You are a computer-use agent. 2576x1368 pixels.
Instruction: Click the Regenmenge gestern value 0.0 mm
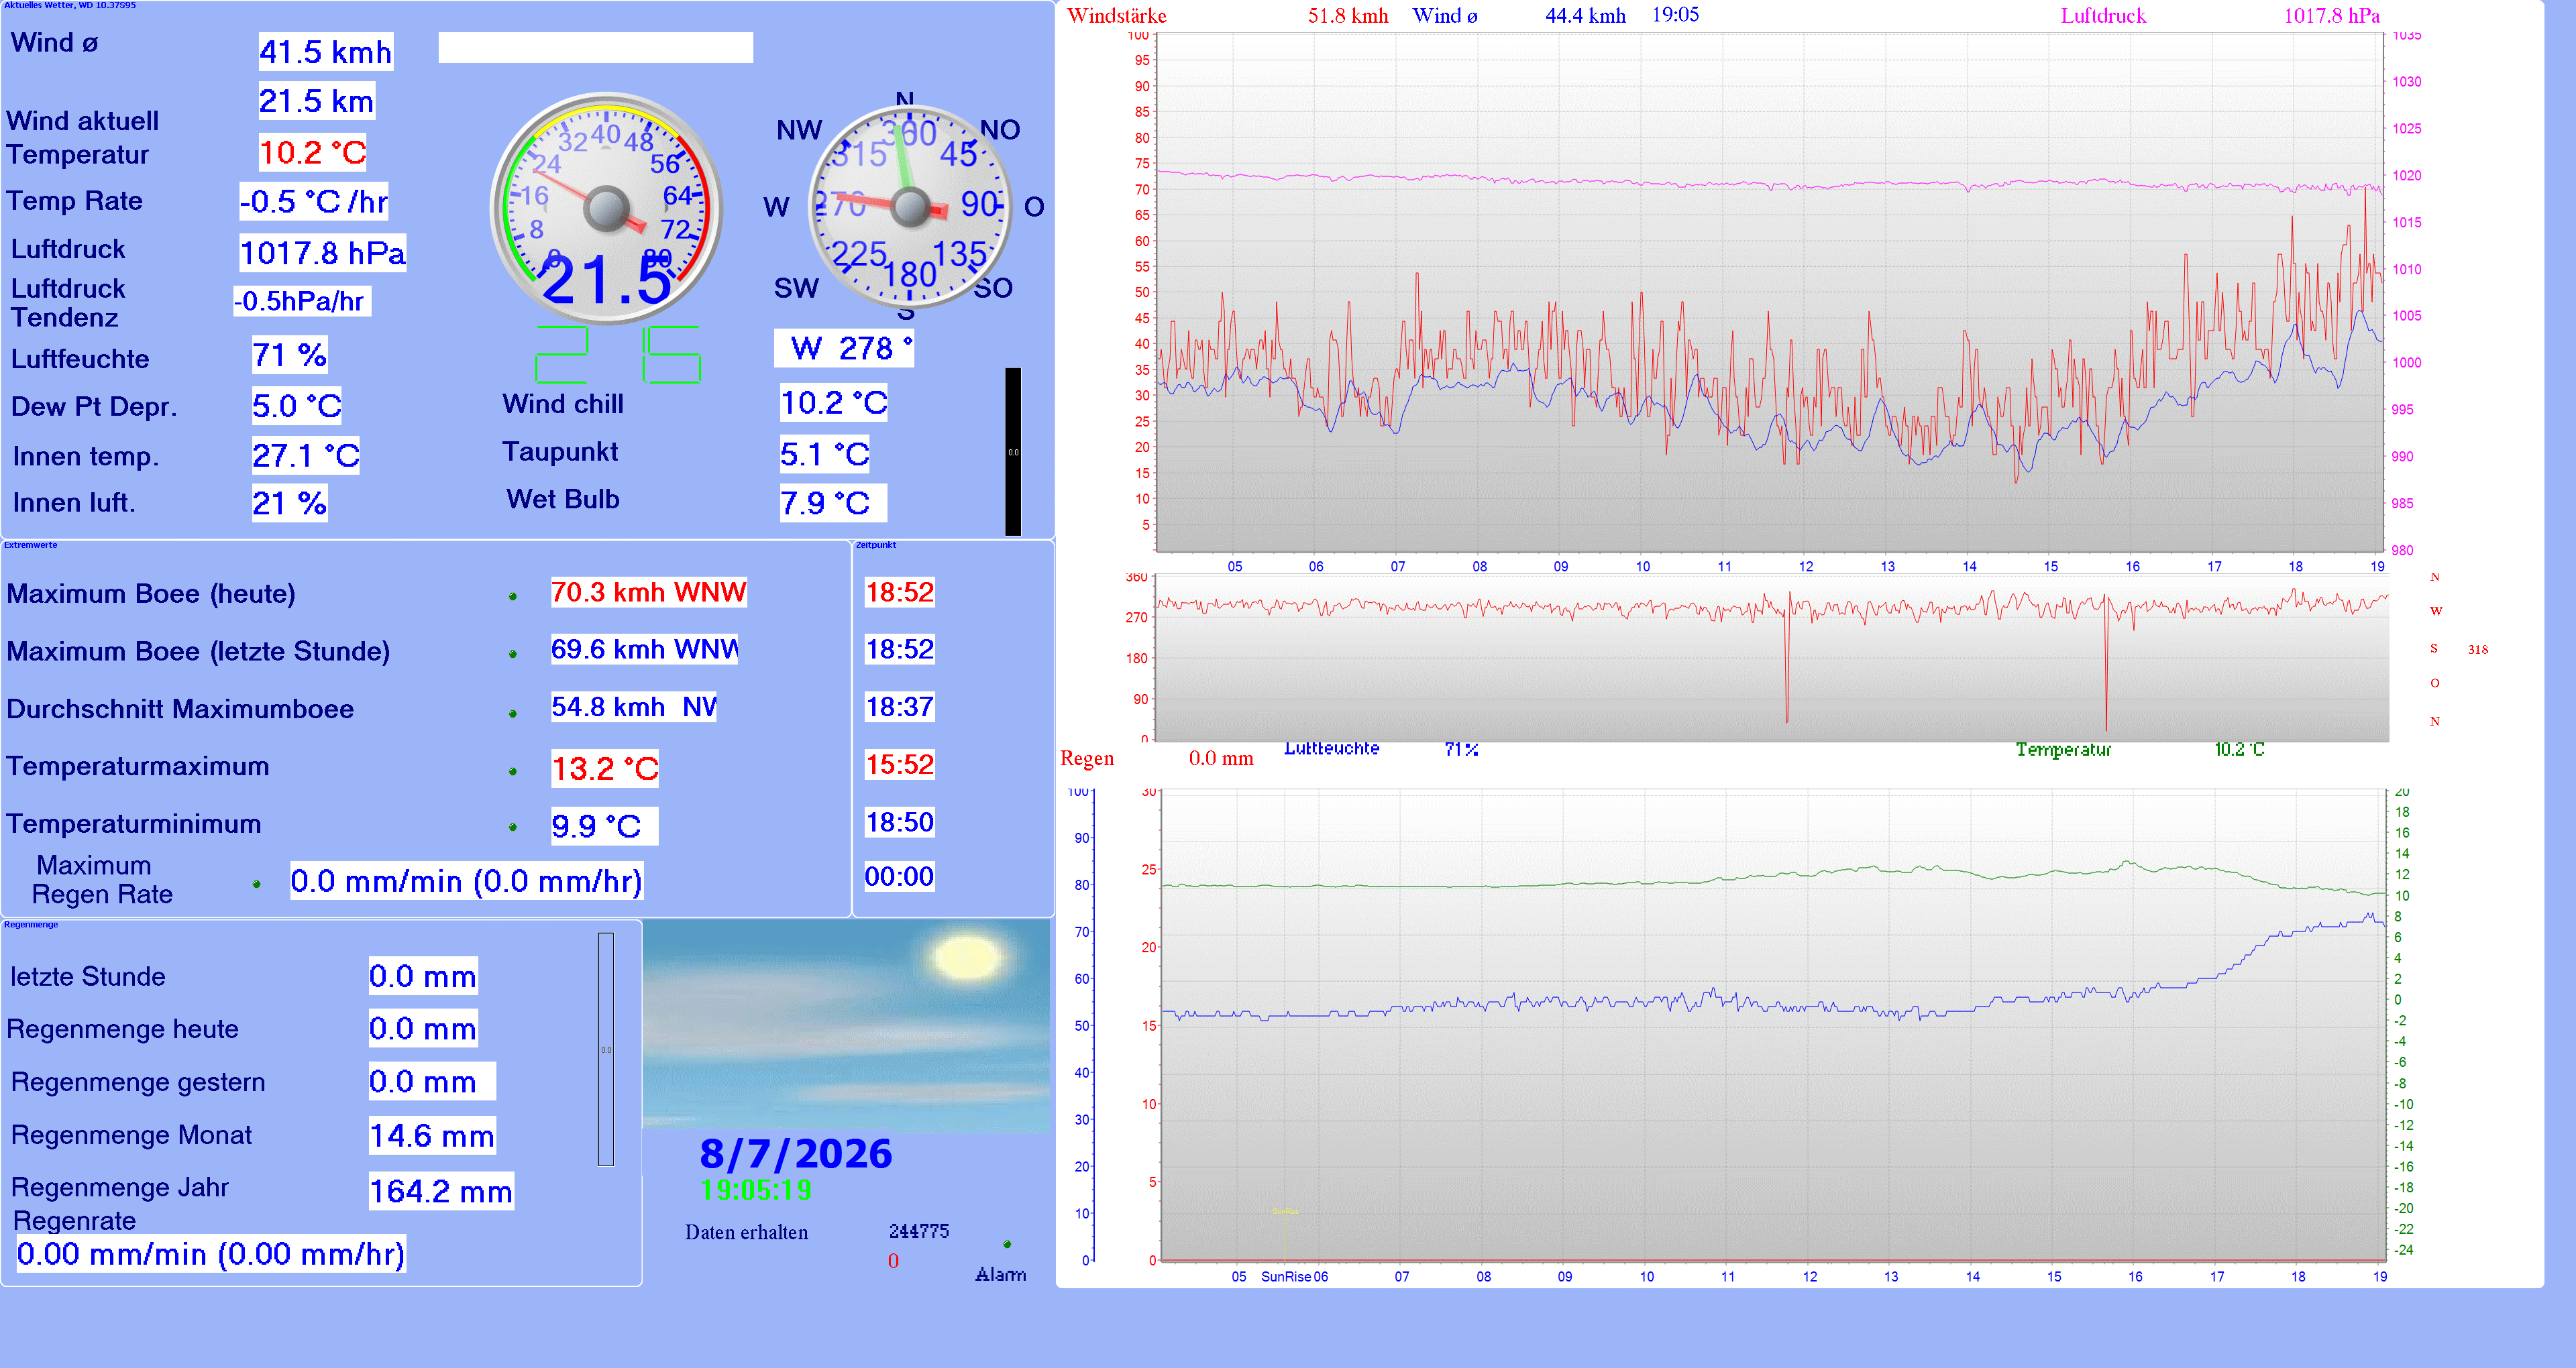click(432, 1081)
